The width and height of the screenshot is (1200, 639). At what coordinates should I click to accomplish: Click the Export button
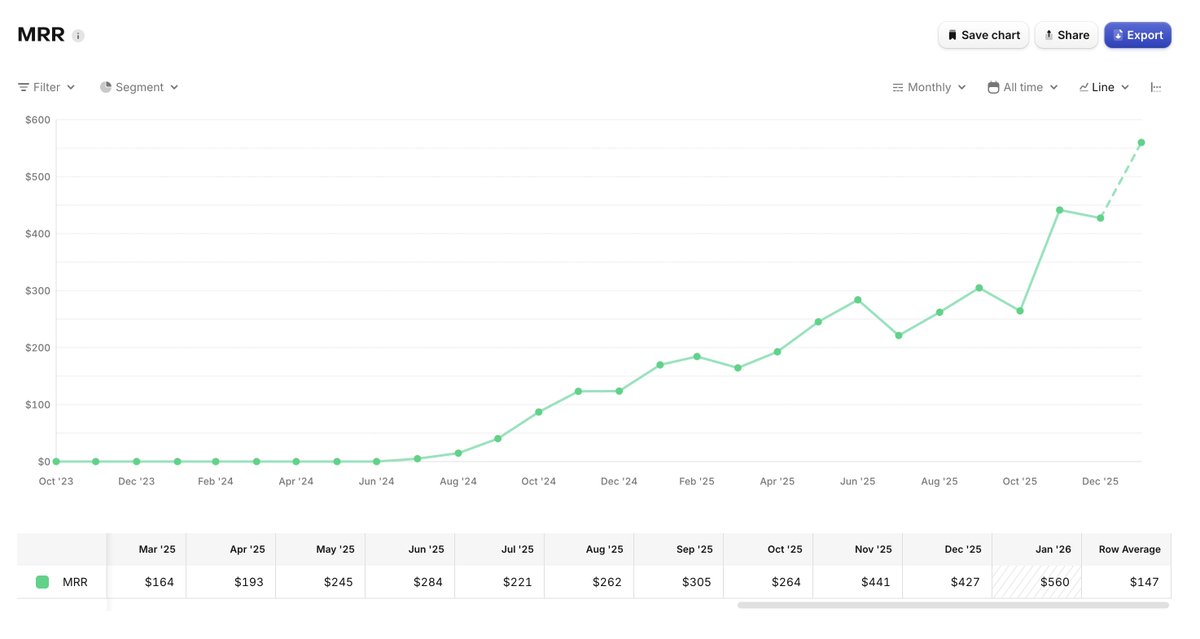click(1137, 34)
